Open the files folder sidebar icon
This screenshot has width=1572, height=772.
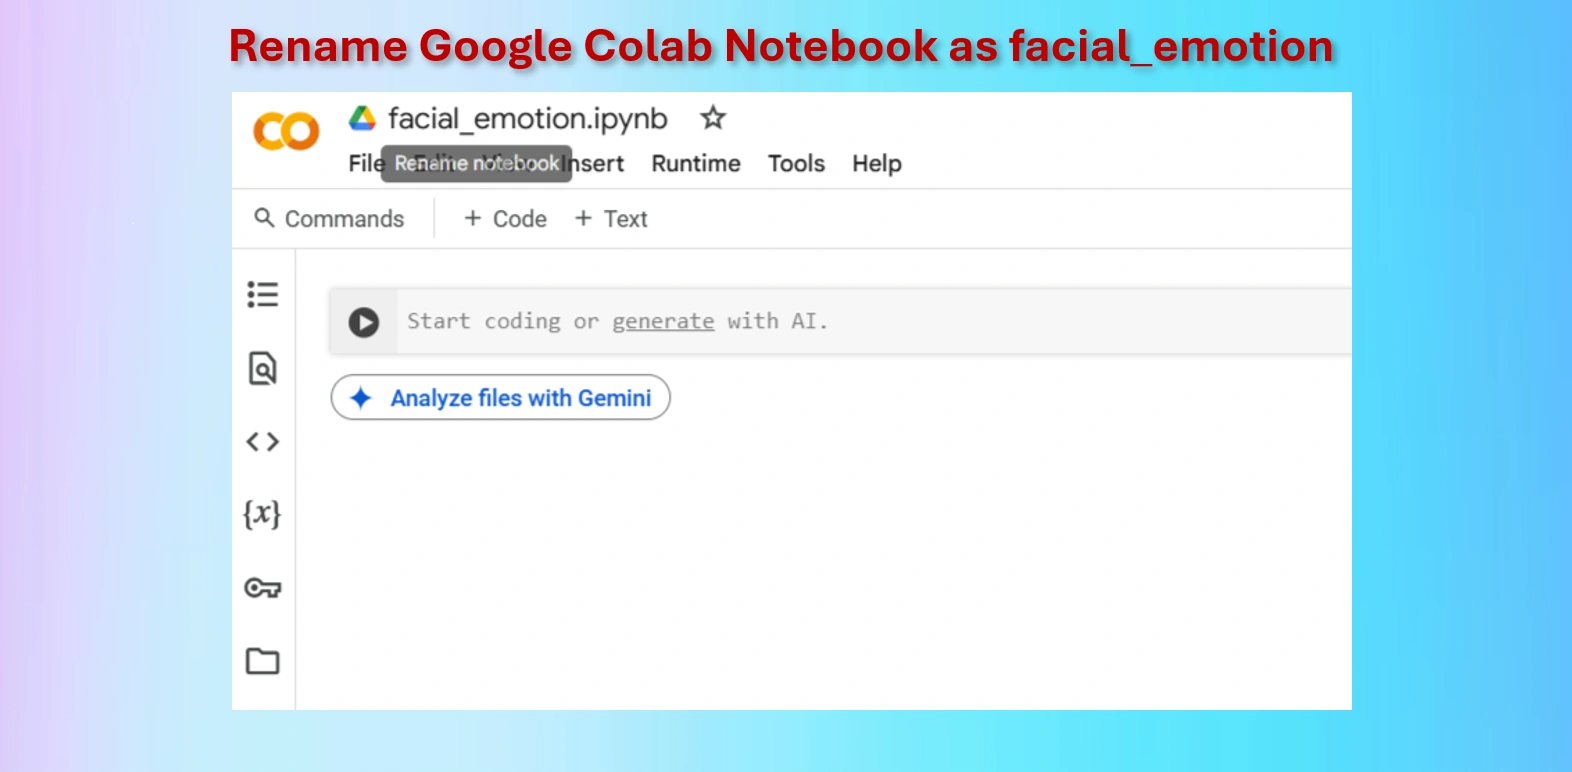click(x=263, y=660)
